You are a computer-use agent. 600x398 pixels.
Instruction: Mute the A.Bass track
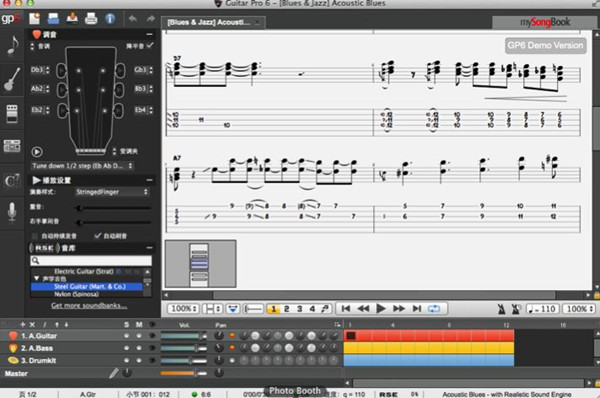click(x=139, y=348)
